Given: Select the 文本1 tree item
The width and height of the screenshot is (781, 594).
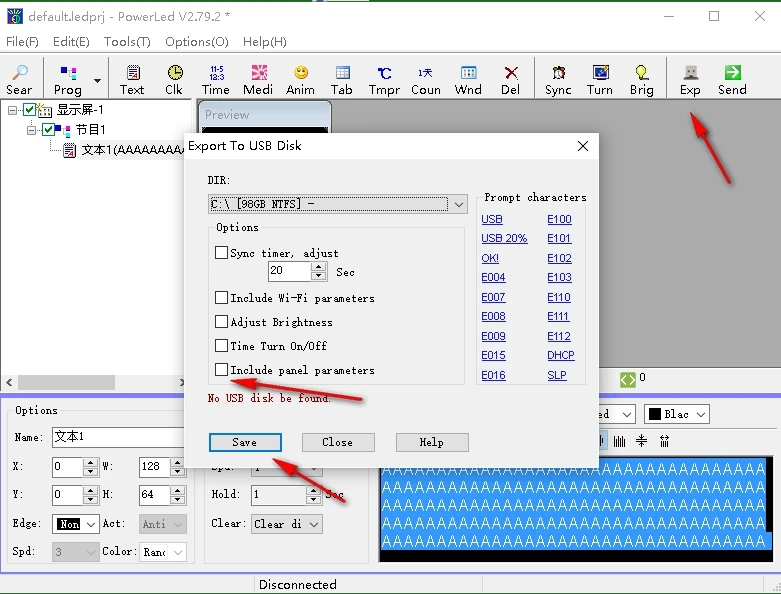Looking at the screenshot, I should pyautogui.click(x=132, y=150).
